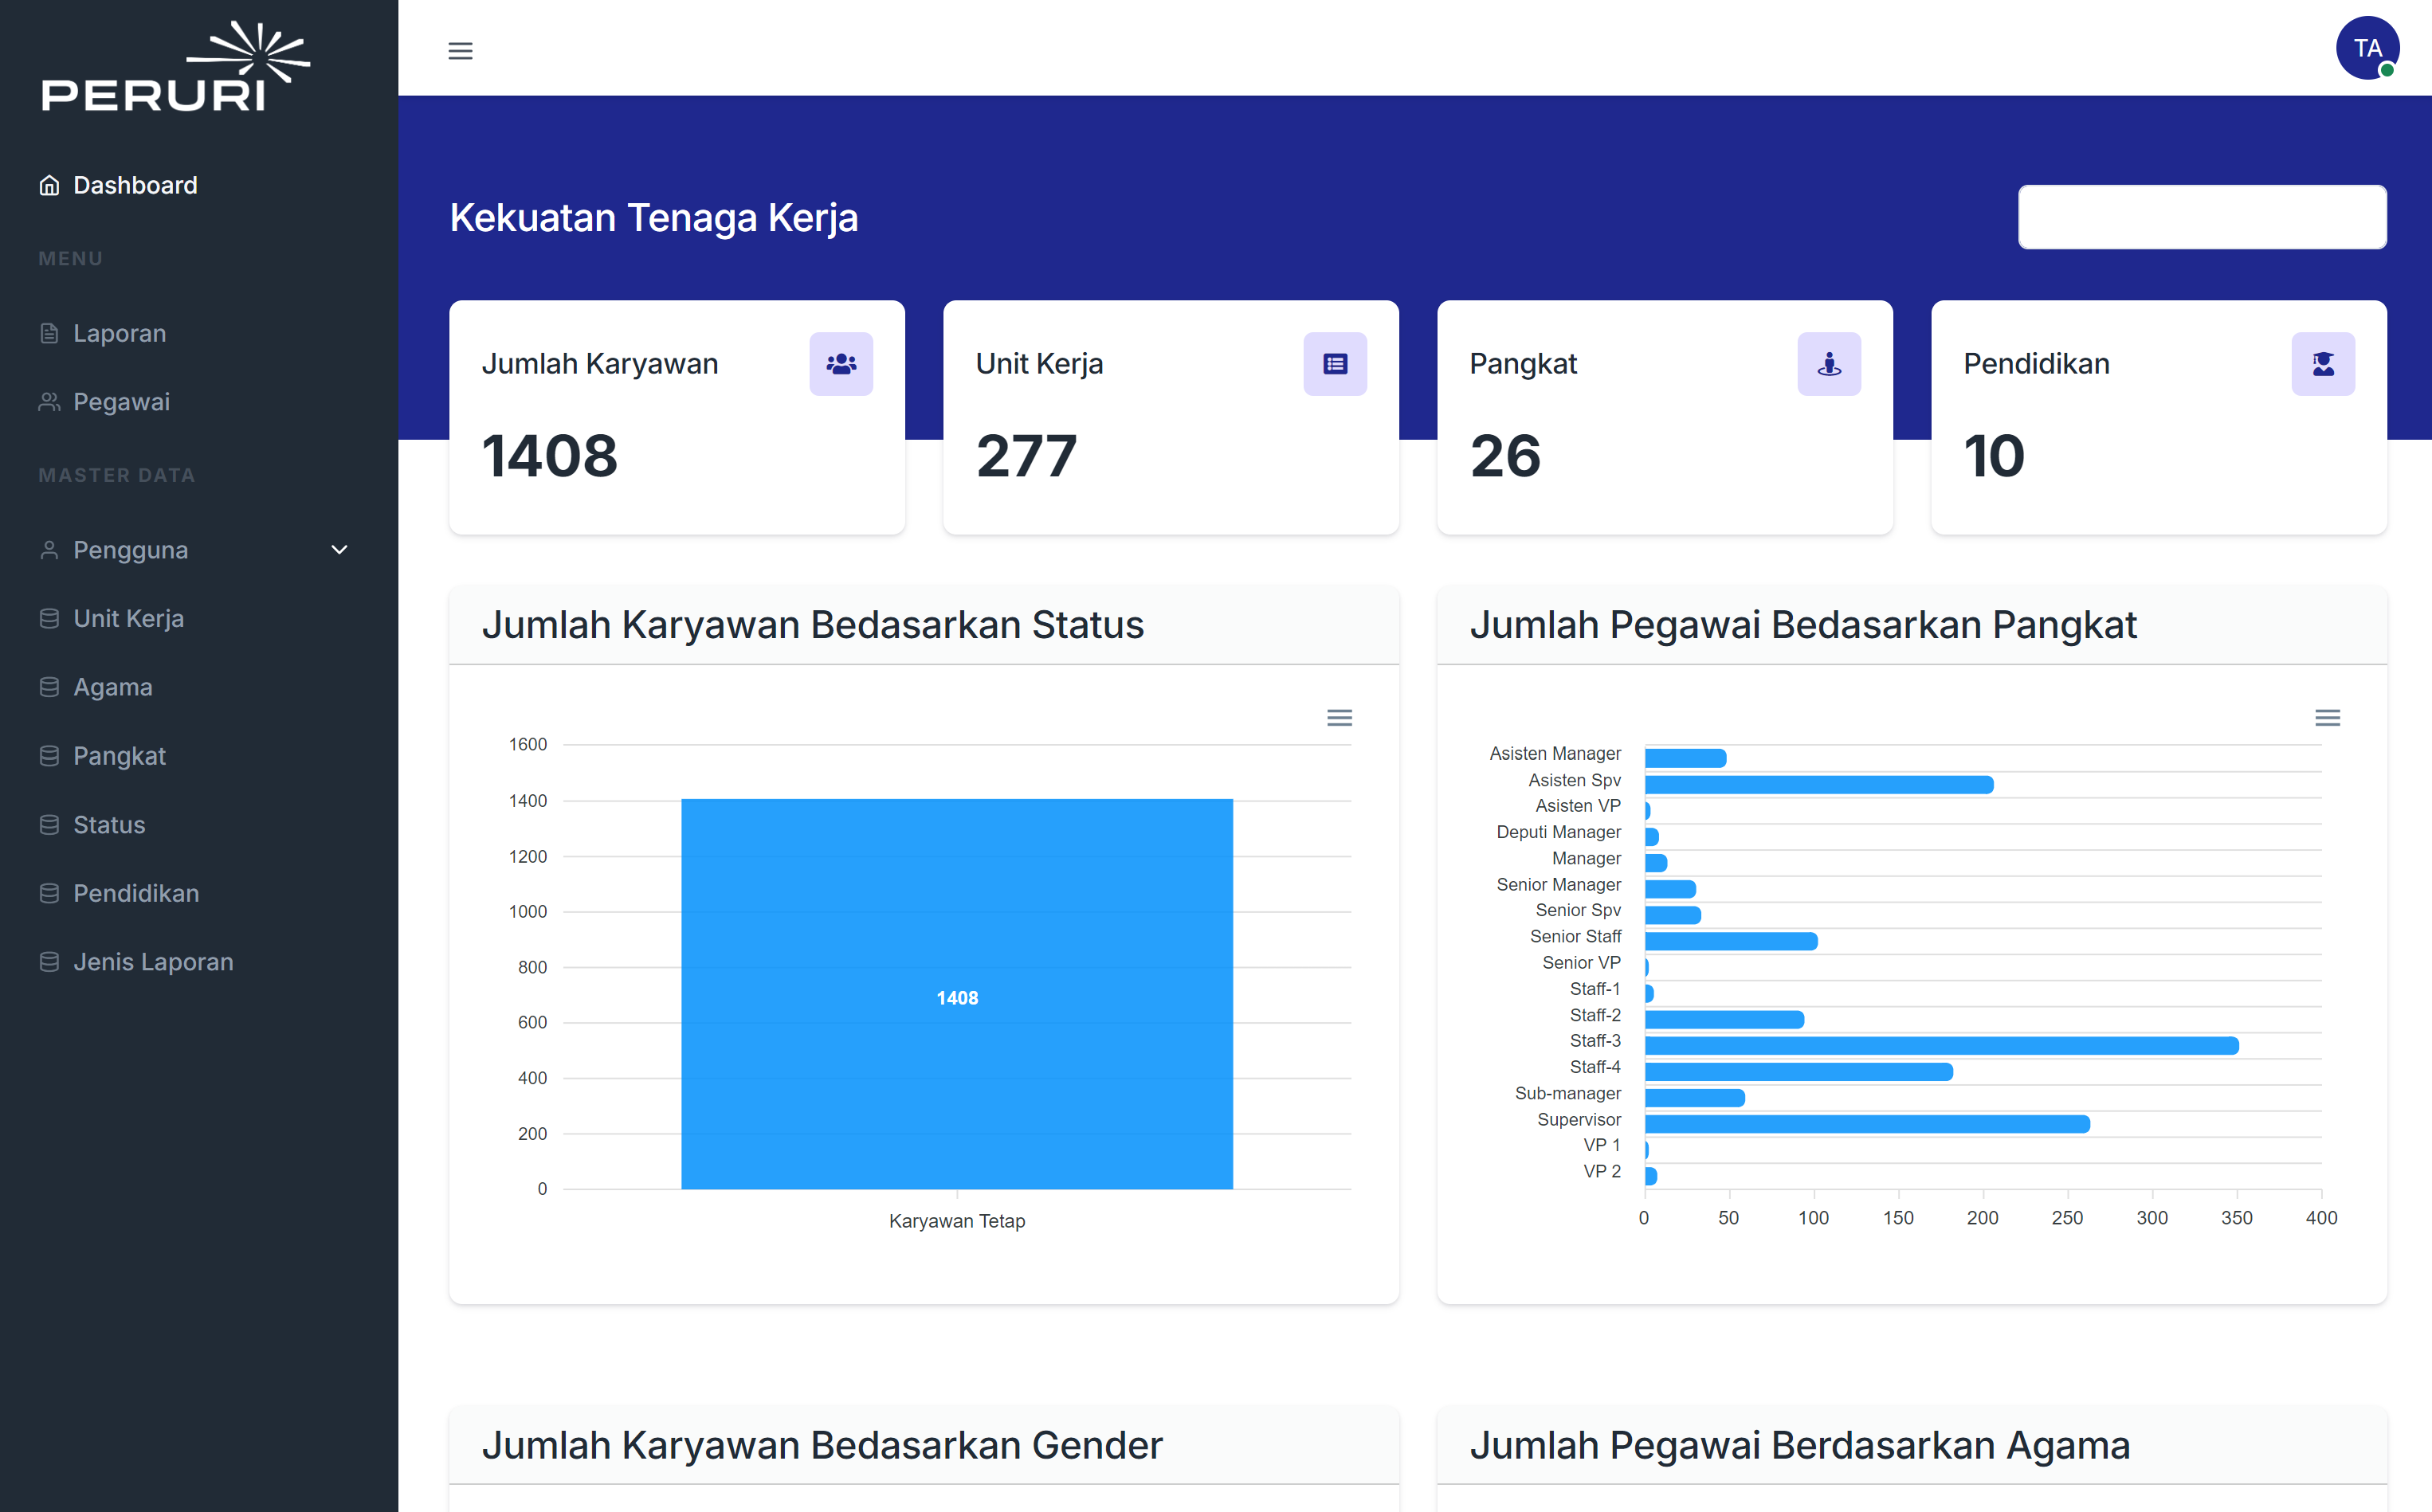Click the Pegawai users icon
2432x1512 pixels.
[49, 402]
